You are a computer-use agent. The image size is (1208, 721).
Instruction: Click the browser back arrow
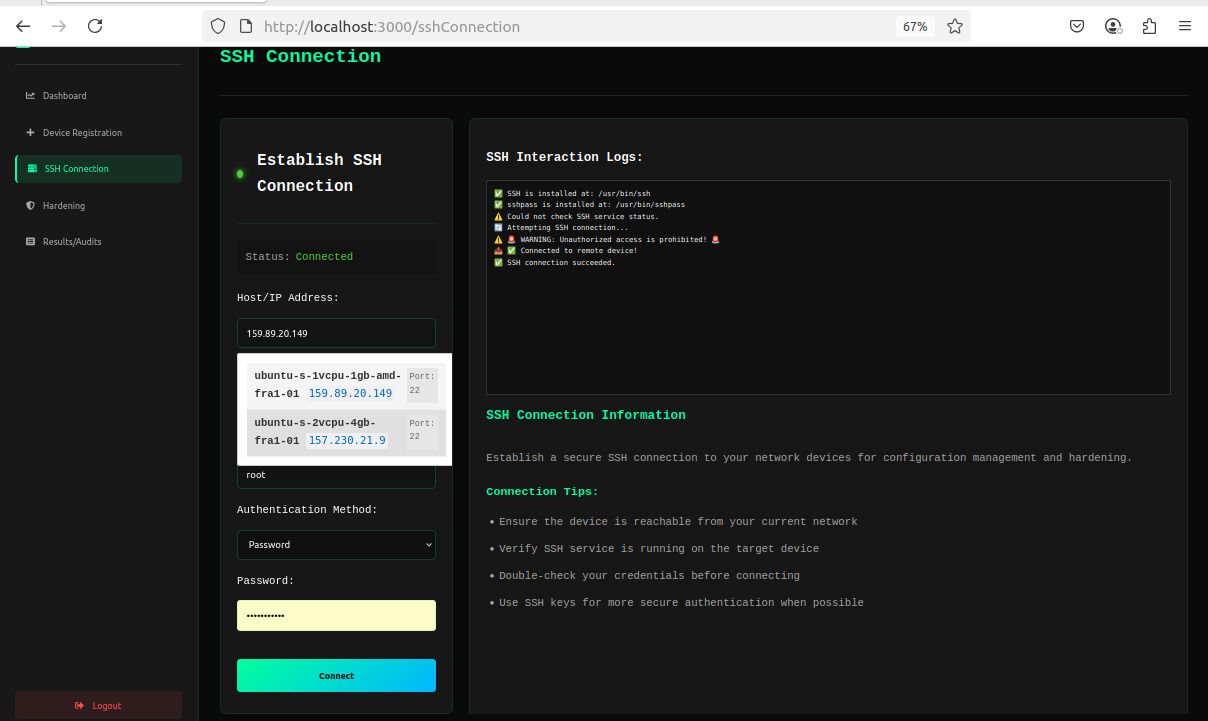[x=23, y=26]
